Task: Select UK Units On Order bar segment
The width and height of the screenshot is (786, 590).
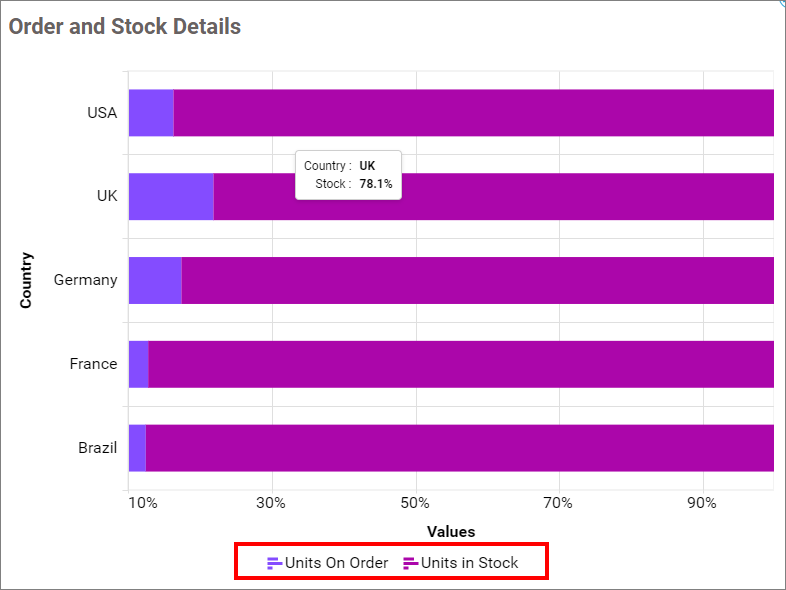Action: click(x=171, y=197)
